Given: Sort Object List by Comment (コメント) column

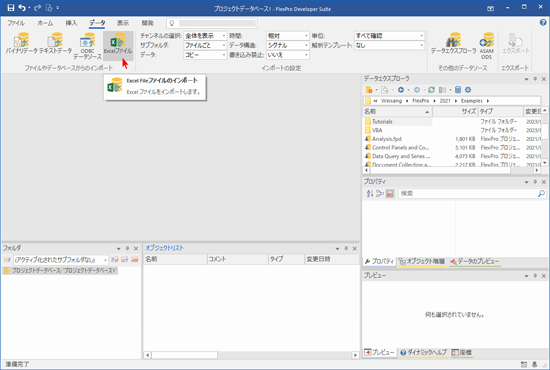Looking at the screenshot, I should [237, 259].
